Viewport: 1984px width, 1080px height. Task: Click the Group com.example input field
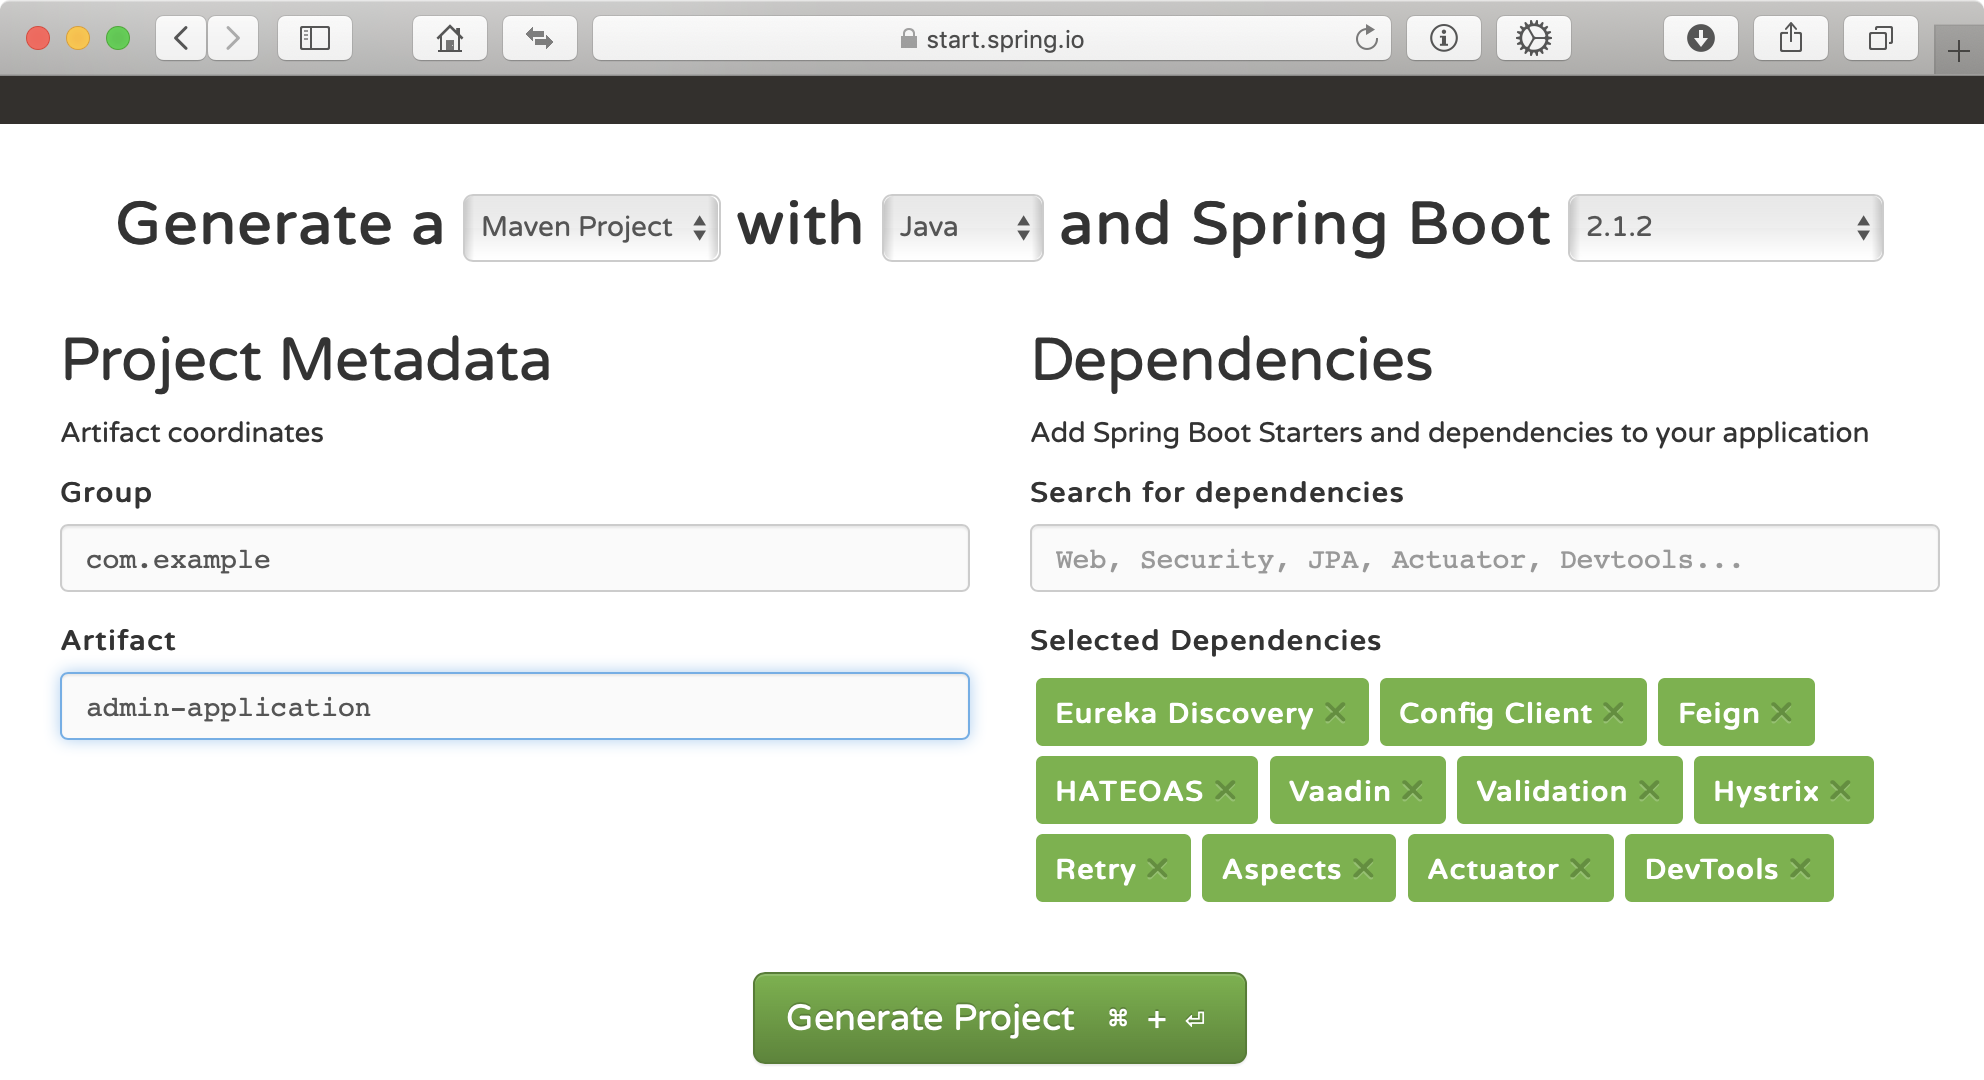pyautogui.click(x=514, y=558)
